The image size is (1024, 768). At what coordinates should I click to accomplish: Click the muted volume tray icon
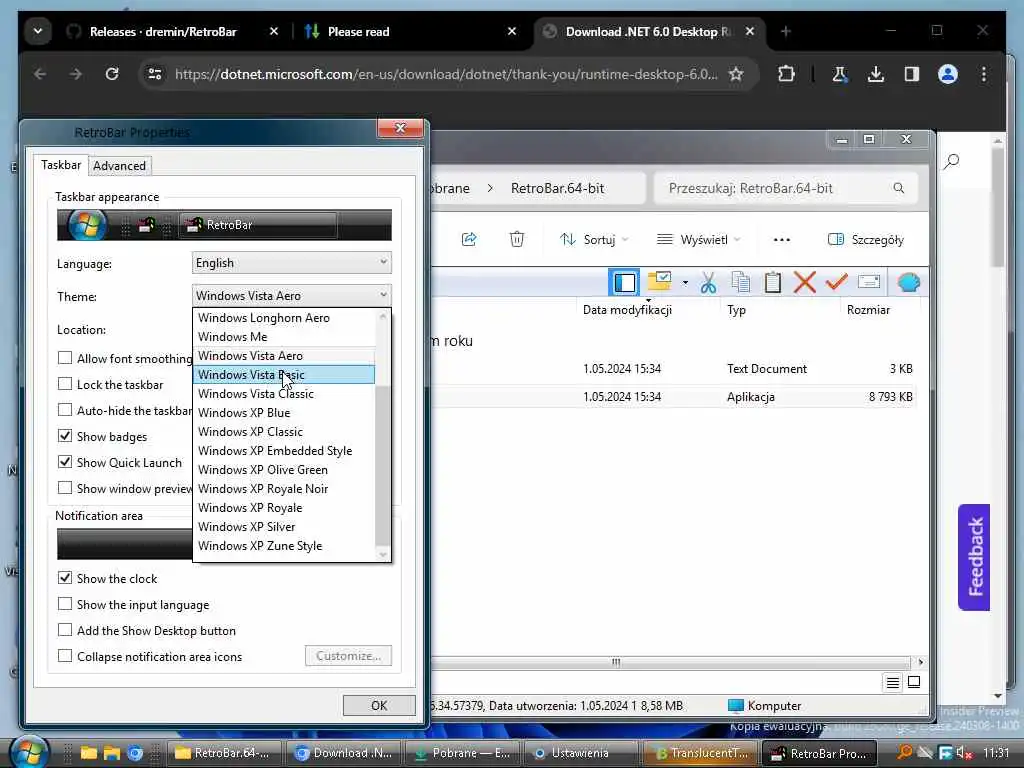click(x=964, y=753)
